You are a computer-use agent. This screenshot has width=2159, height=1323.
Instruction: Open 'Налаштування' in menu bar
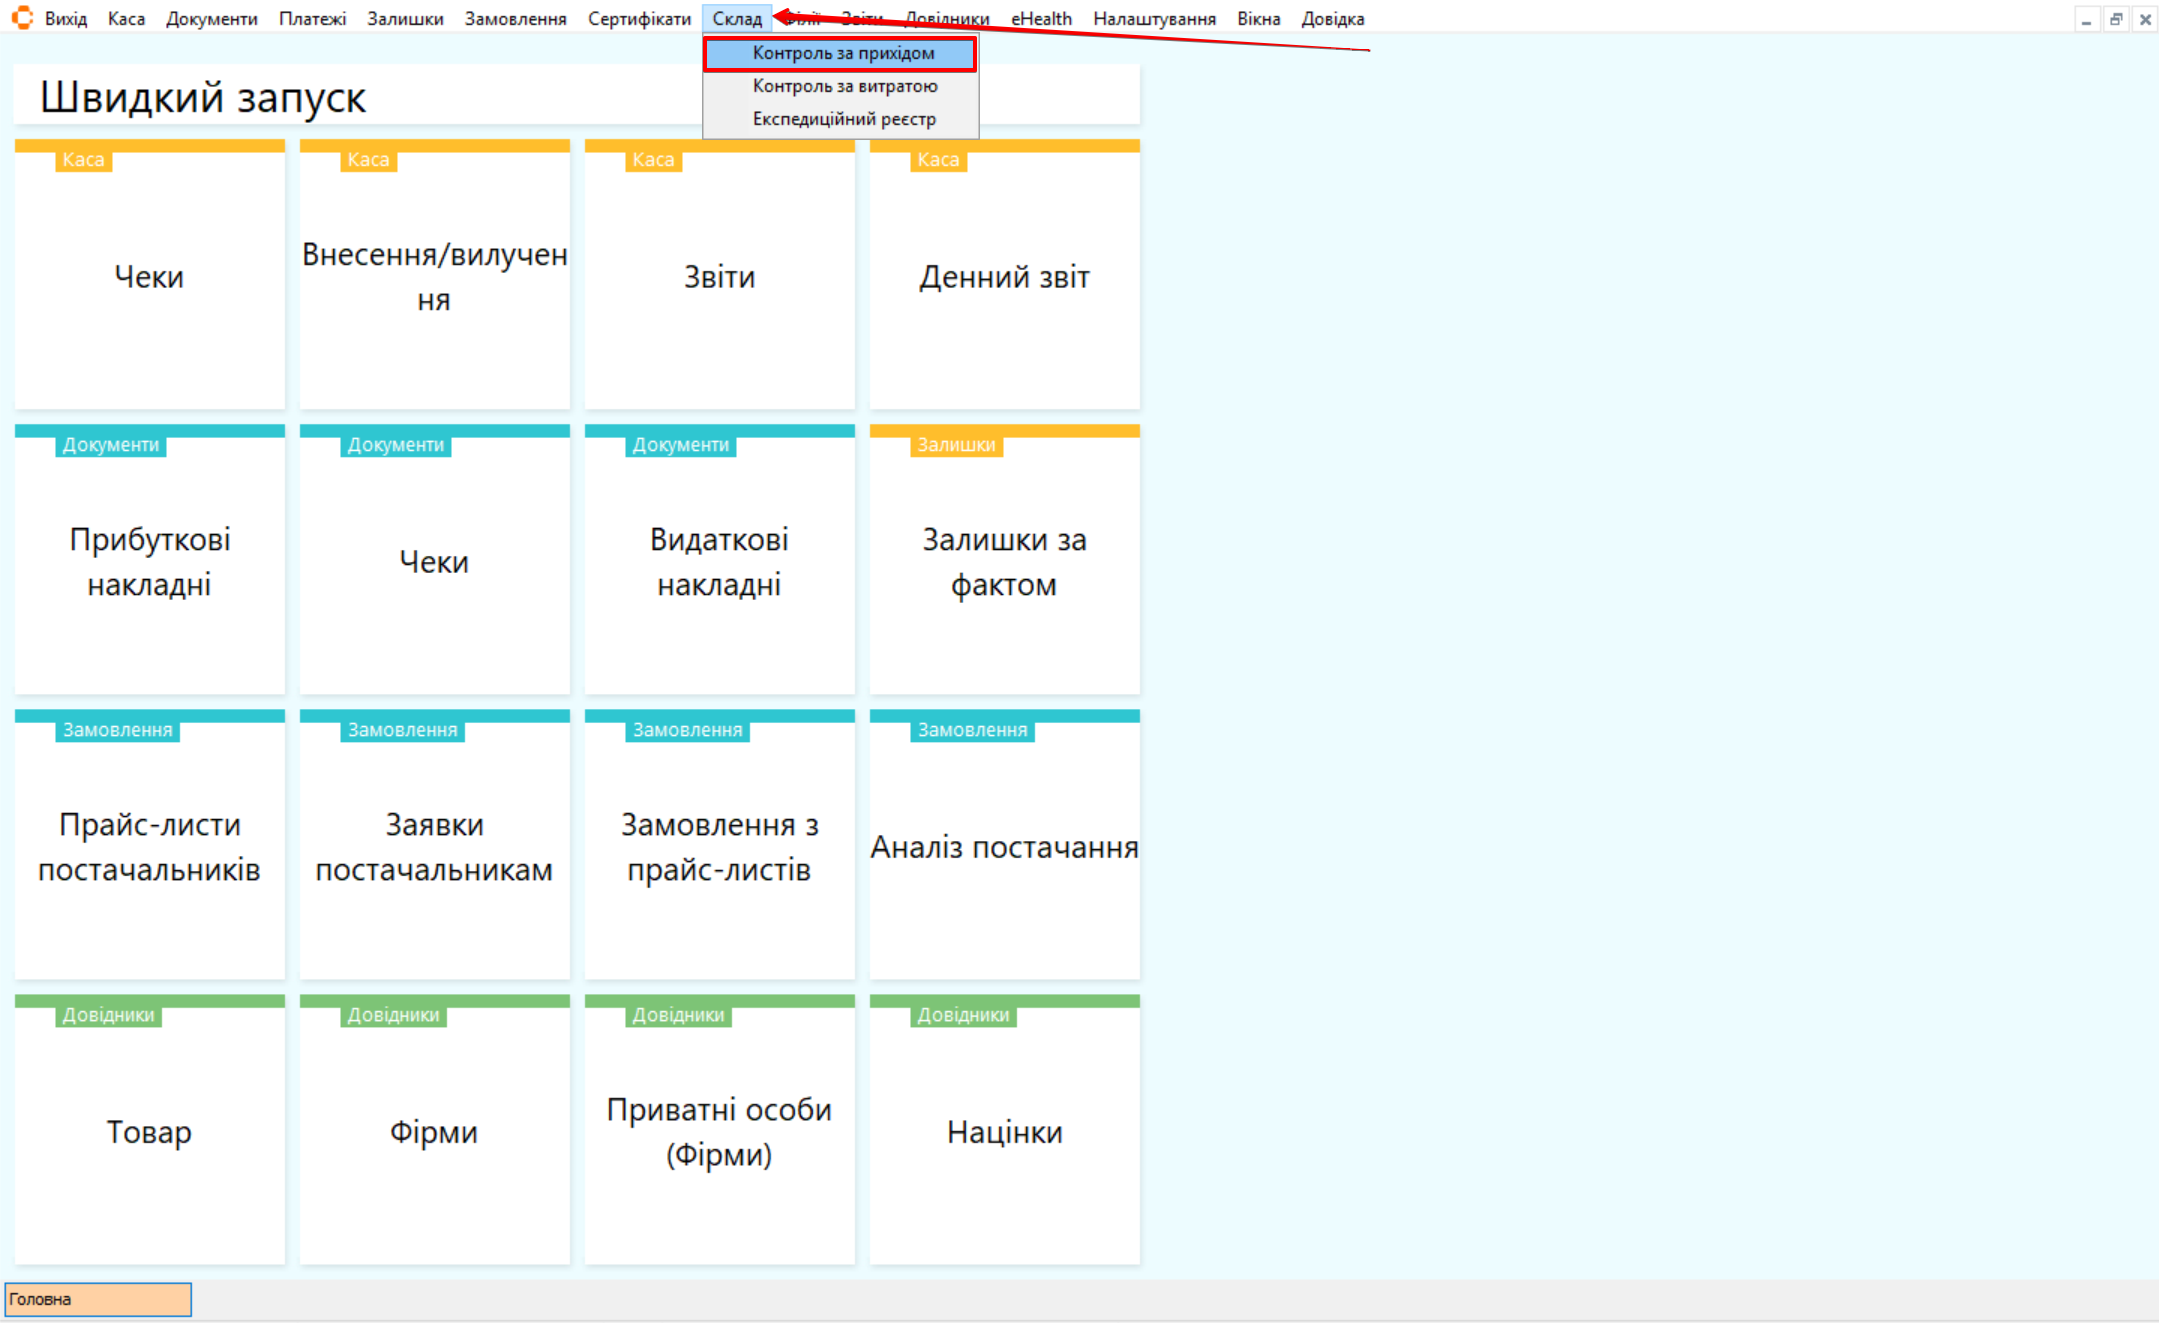pos(1153,19)
